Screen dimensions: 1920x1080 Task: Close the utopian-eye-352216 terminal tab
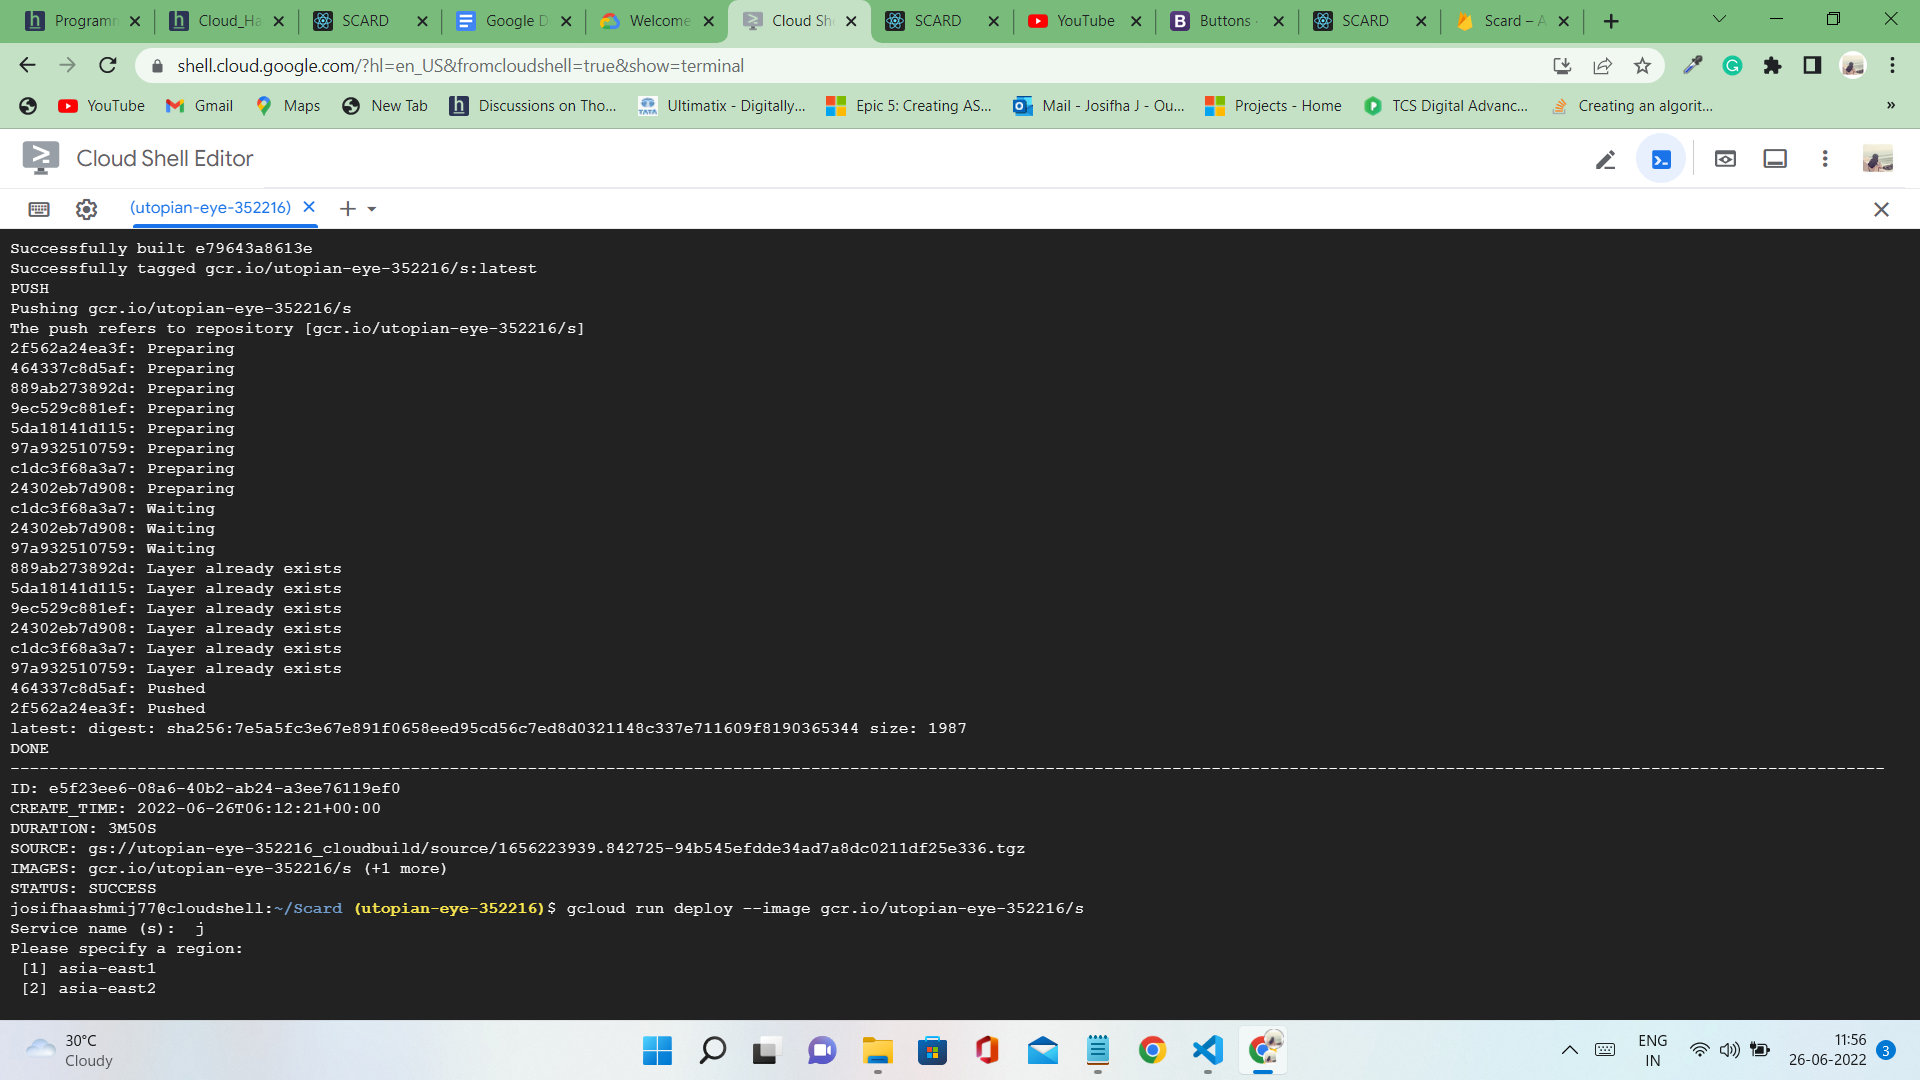pyautogui.click(x=309, y=207)
